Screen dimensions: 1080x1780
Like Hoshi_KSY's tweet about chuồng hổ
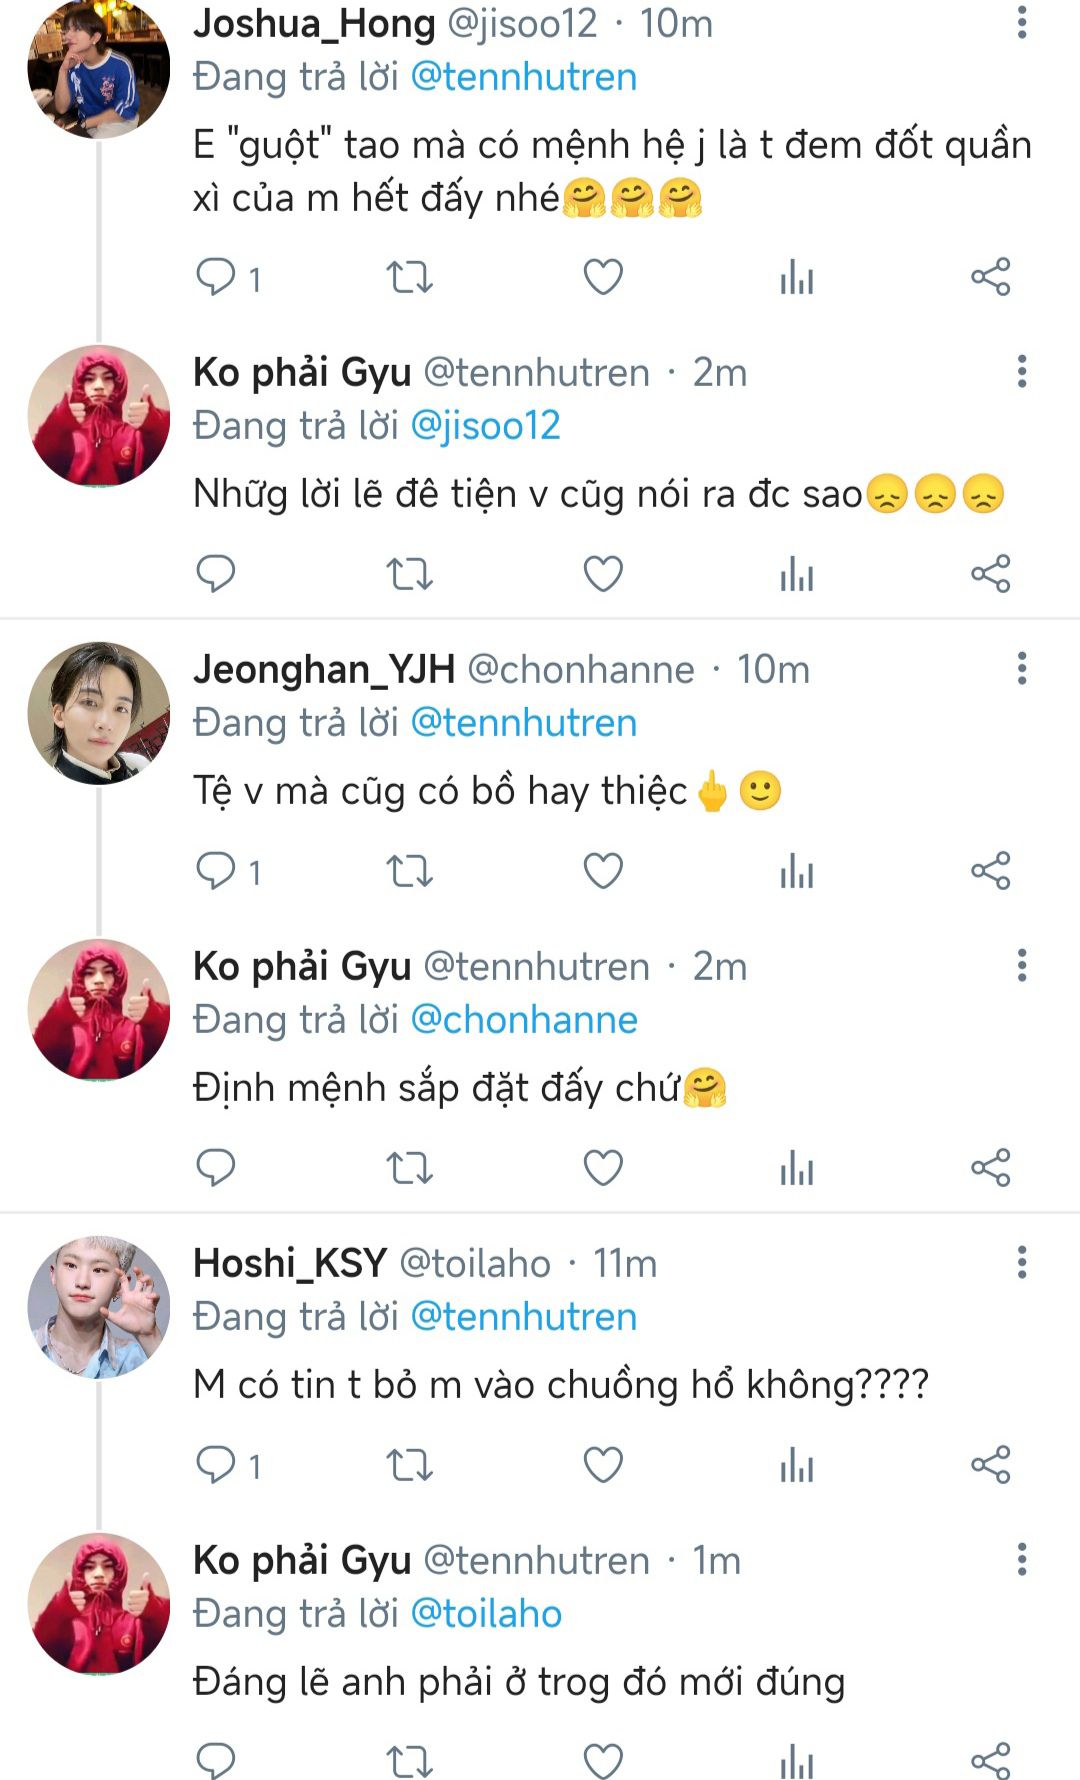(603, 1465)
